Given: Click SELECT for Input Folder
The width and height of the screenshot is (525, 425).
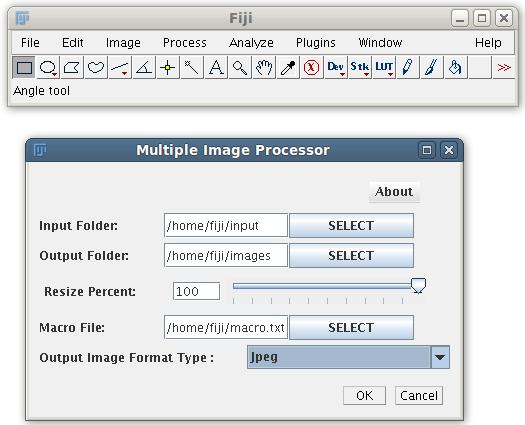Looking at the screenshot, I should click(x=351, y=225).
